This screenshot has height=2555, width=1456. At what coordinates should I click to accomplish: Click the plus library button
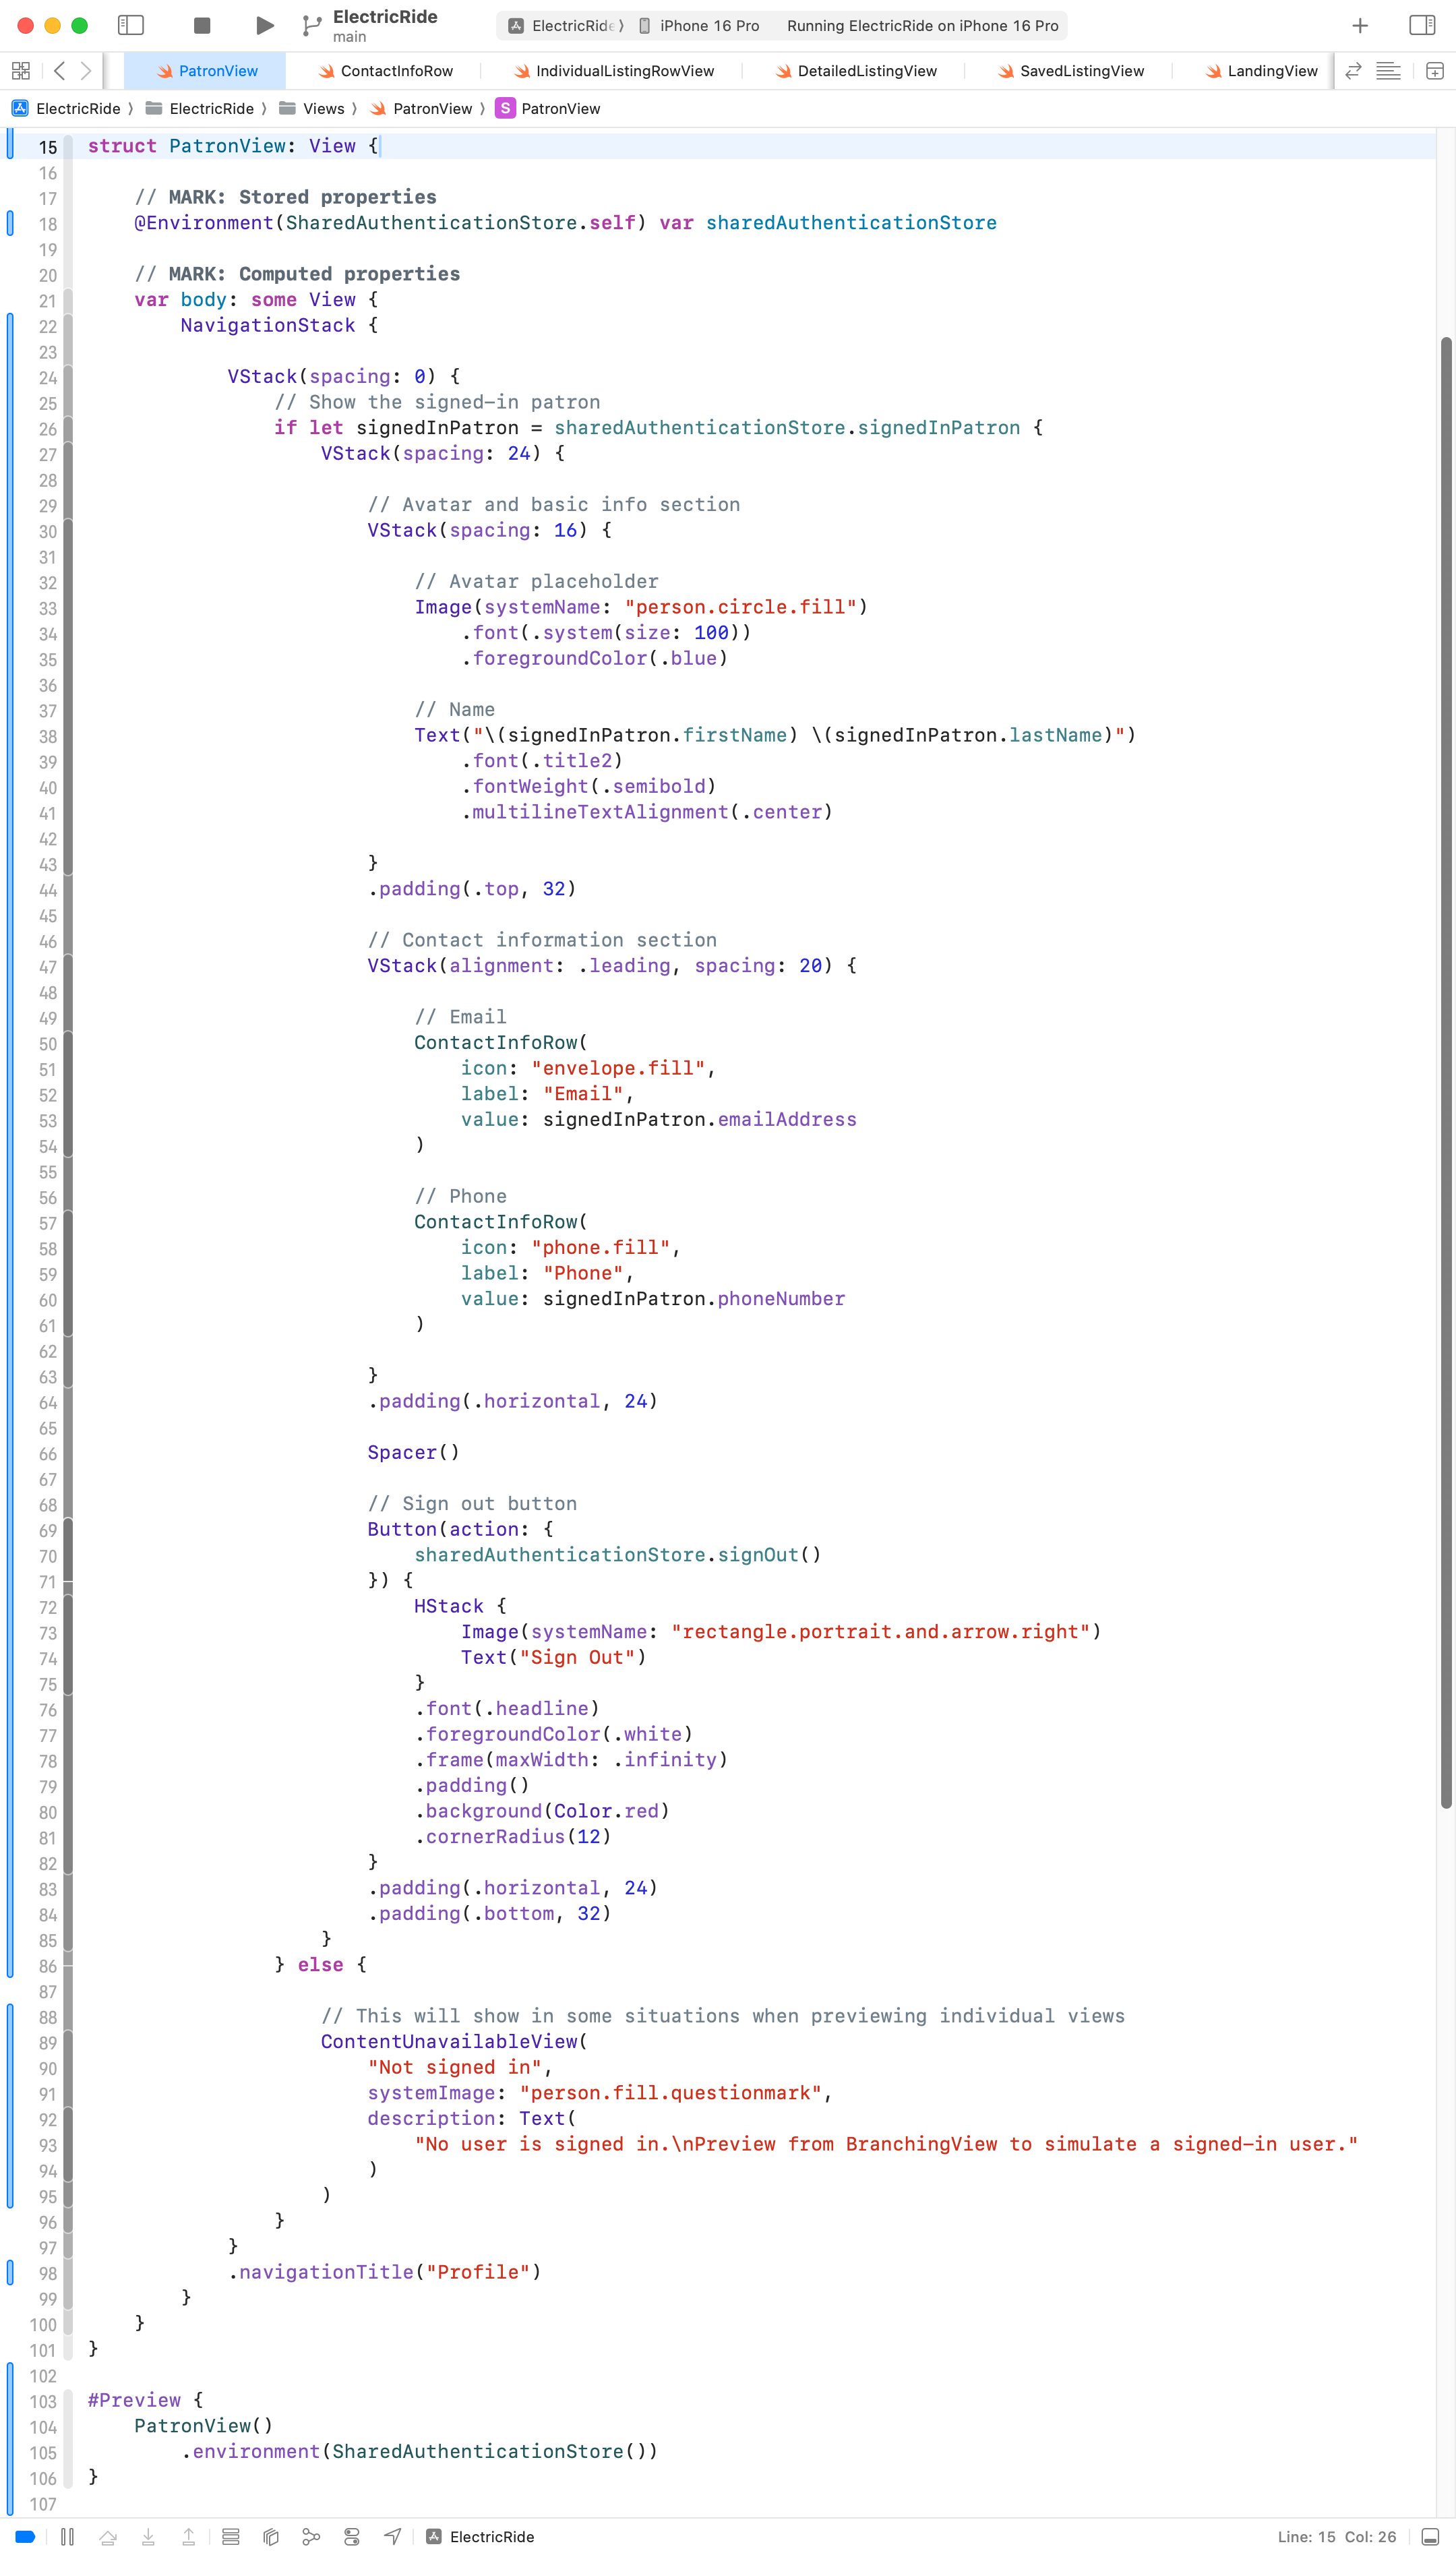point(1360,25)
